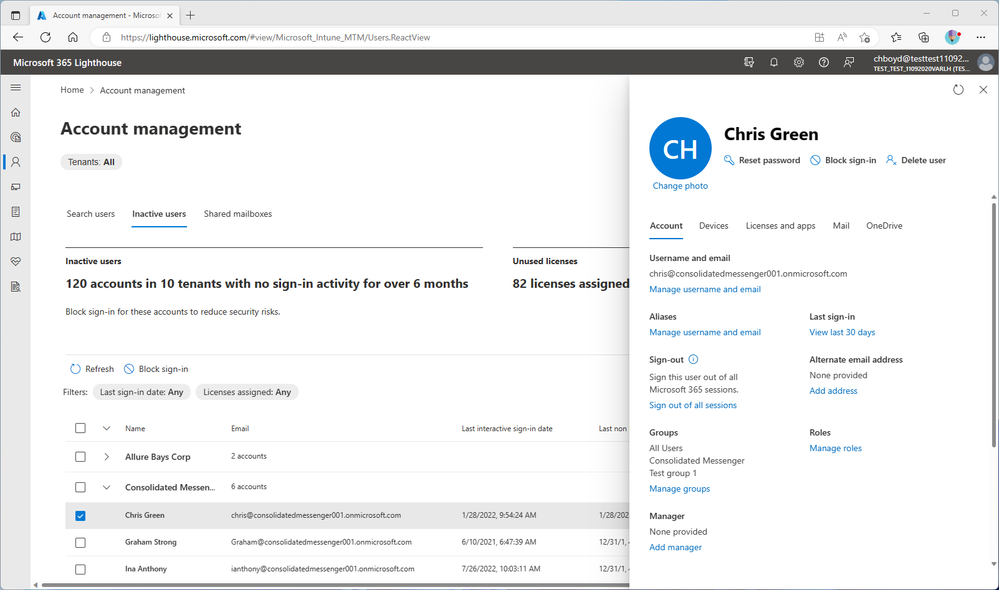Screen dimensions: 999x590
Task: Open the Licenses assigned filter
Action: click(x=247, y=392)
